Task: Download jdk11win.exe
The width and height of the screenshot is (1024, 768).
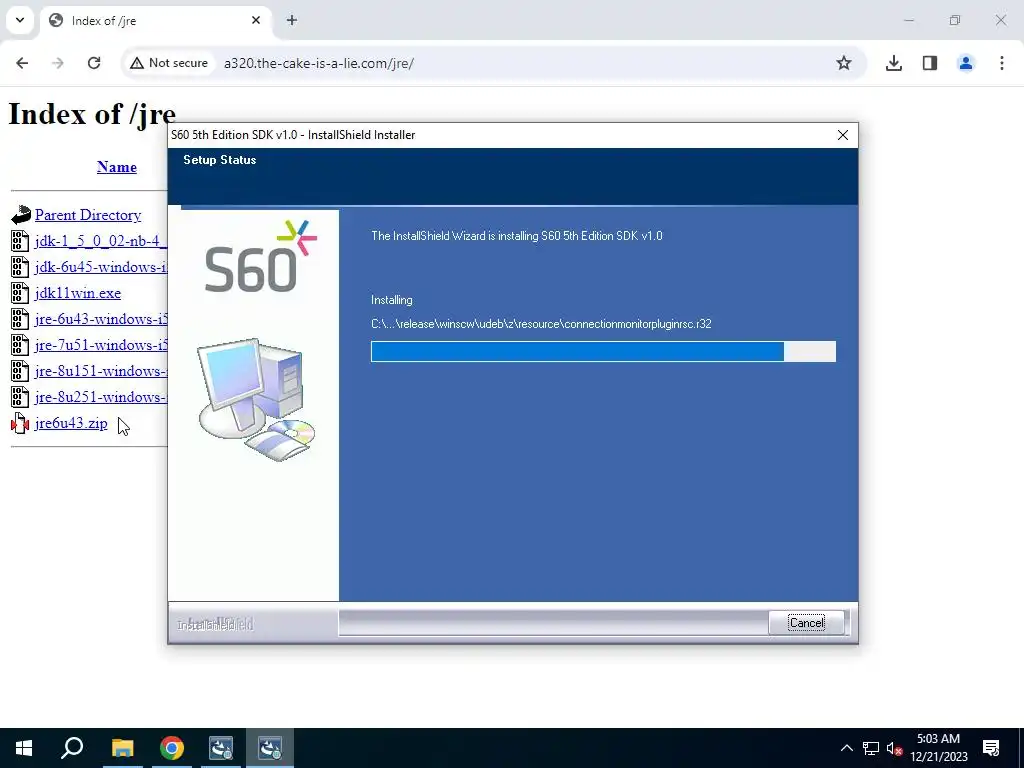Action: (x=78, y=293)
